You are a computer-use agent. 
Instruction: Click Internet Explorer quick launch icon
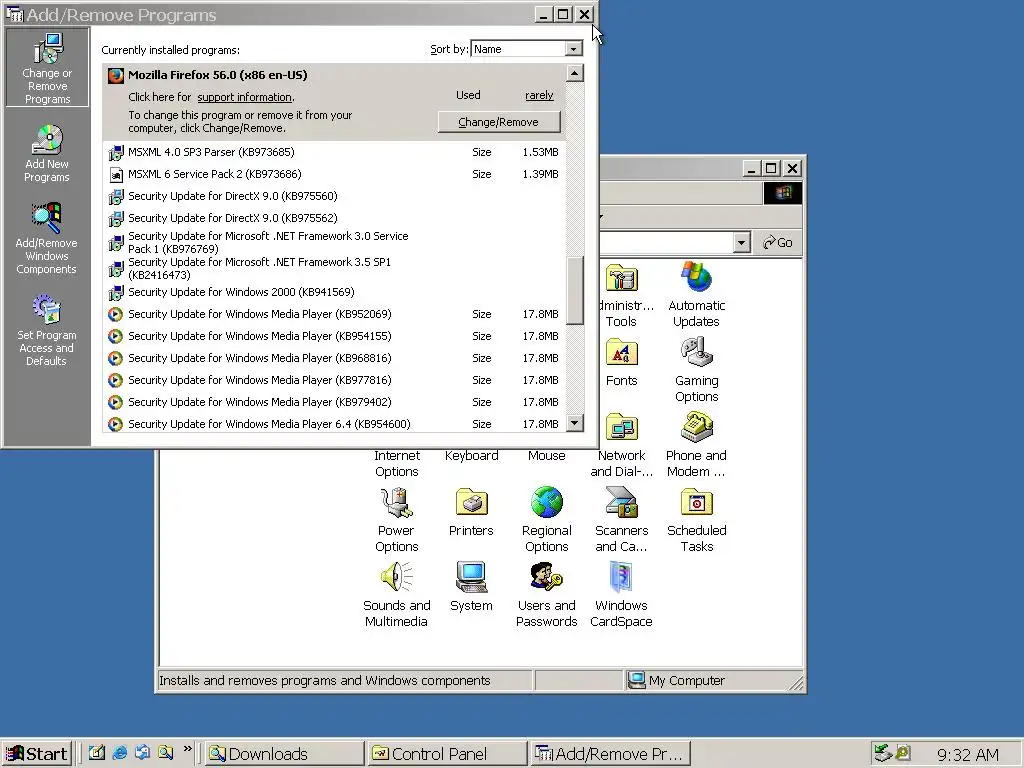pos(120,753)
